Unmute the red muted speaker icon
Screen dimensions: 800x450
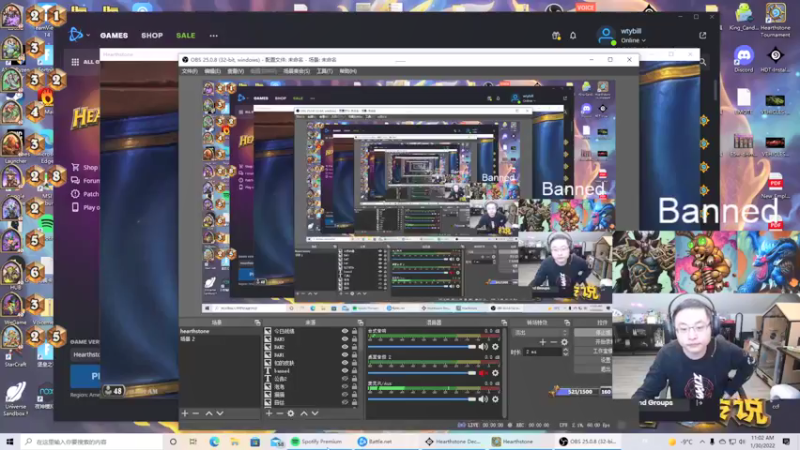[x=483, y=373]
